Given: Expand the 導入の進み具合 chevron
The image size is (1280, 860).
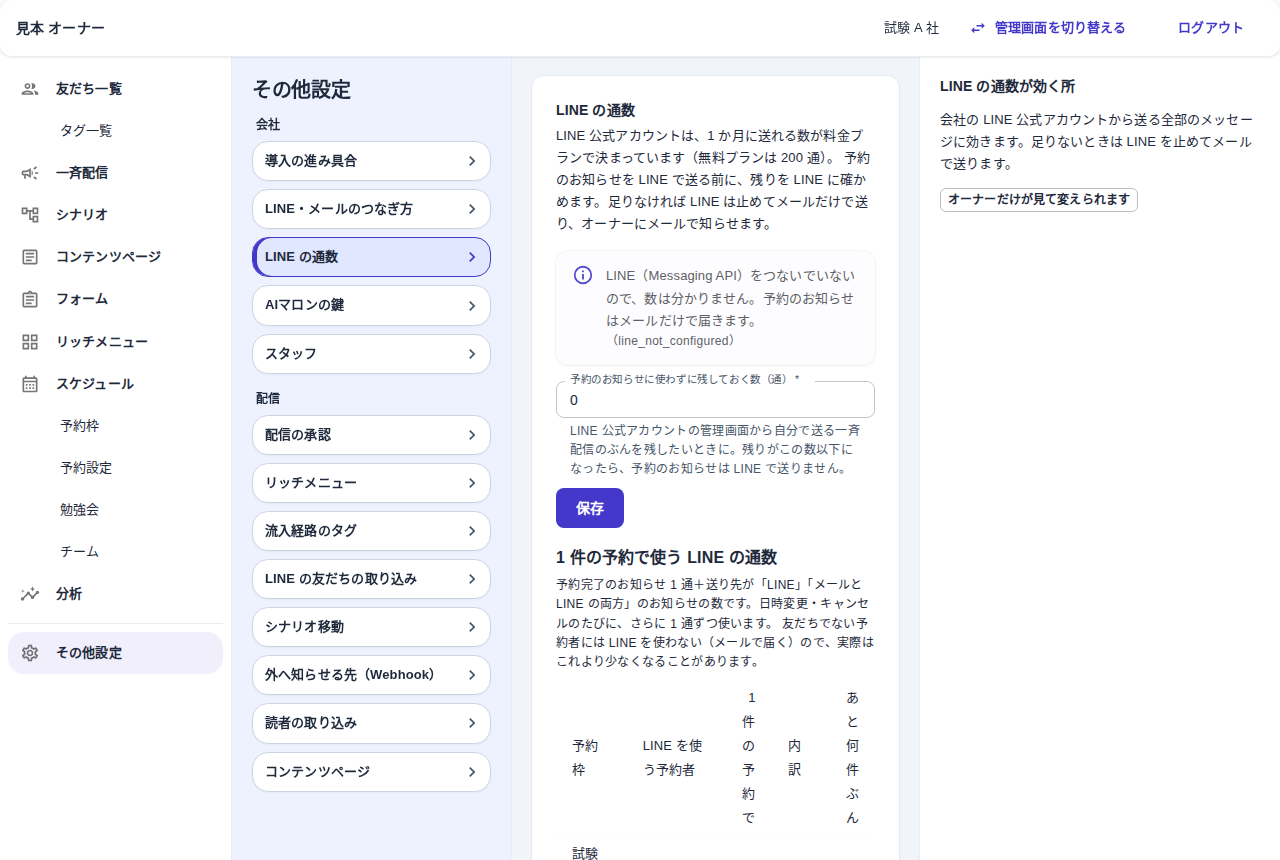Looking at the screenshot, I should [x=472, y=161].
